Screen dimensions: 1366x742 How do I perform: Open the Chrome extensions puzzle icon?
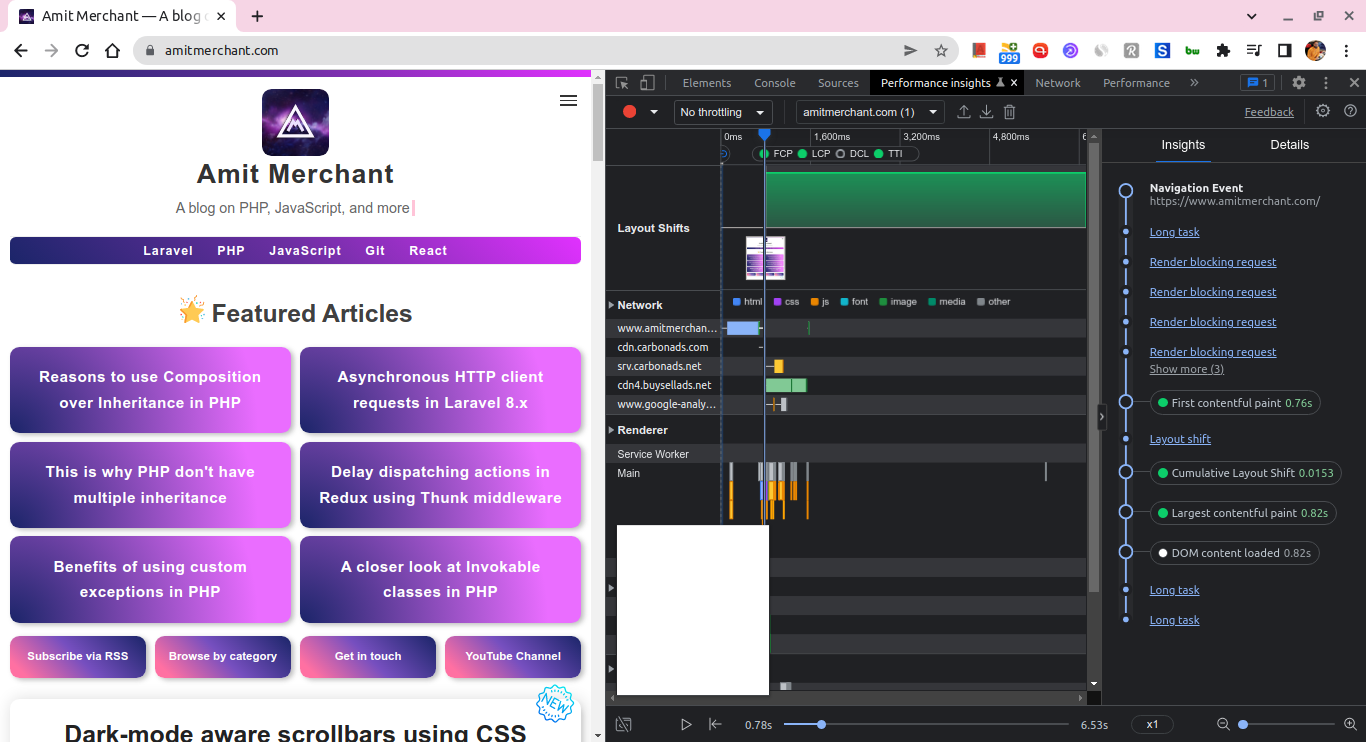coord(1222,50)
